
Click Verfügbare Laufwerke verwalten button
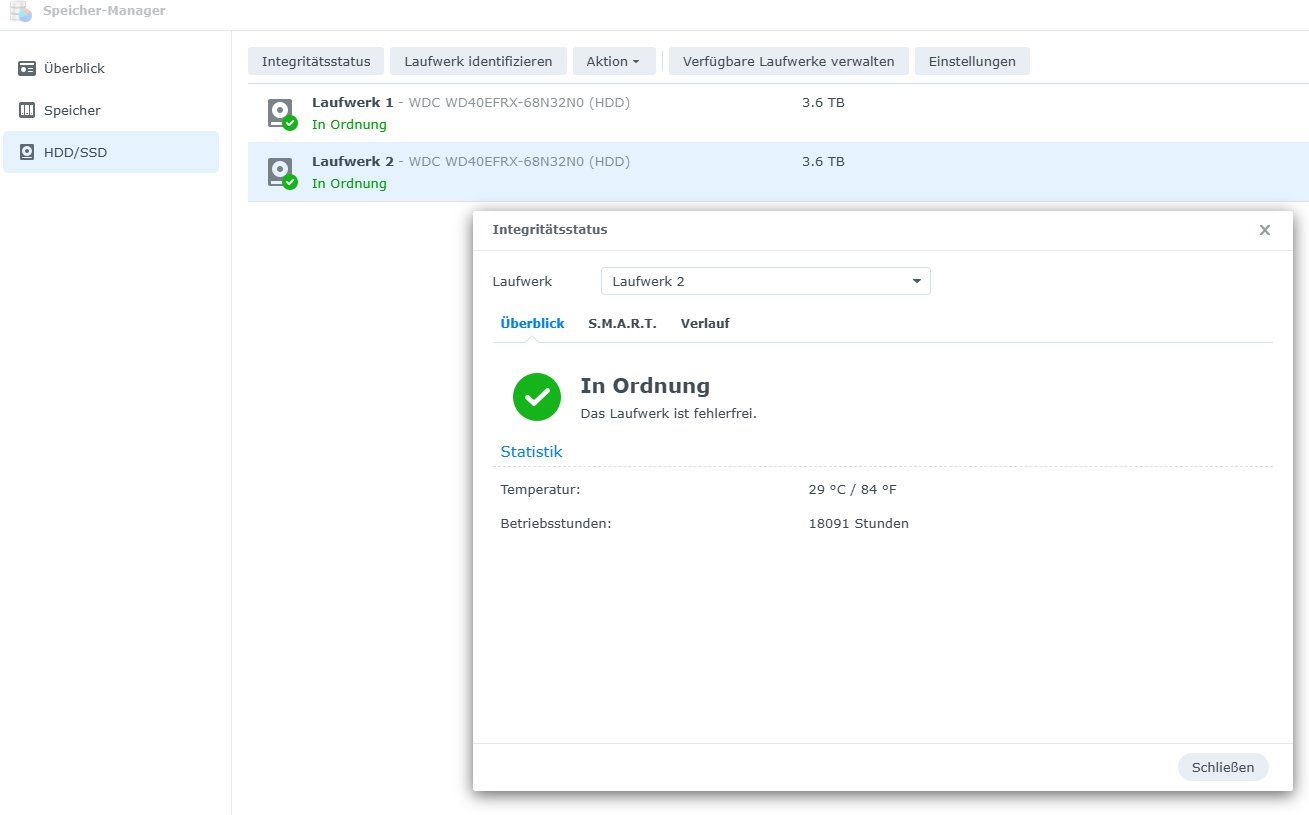pyautogui.click(x=788, y=61)
